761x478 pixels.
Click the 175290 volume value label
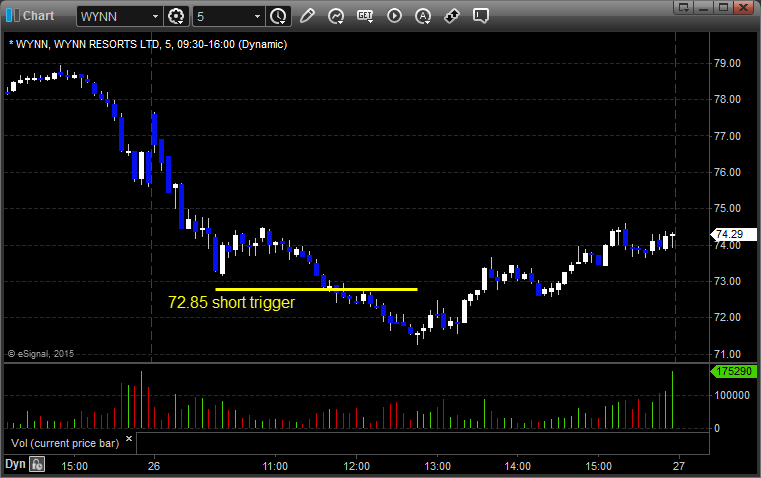(731, 372)
